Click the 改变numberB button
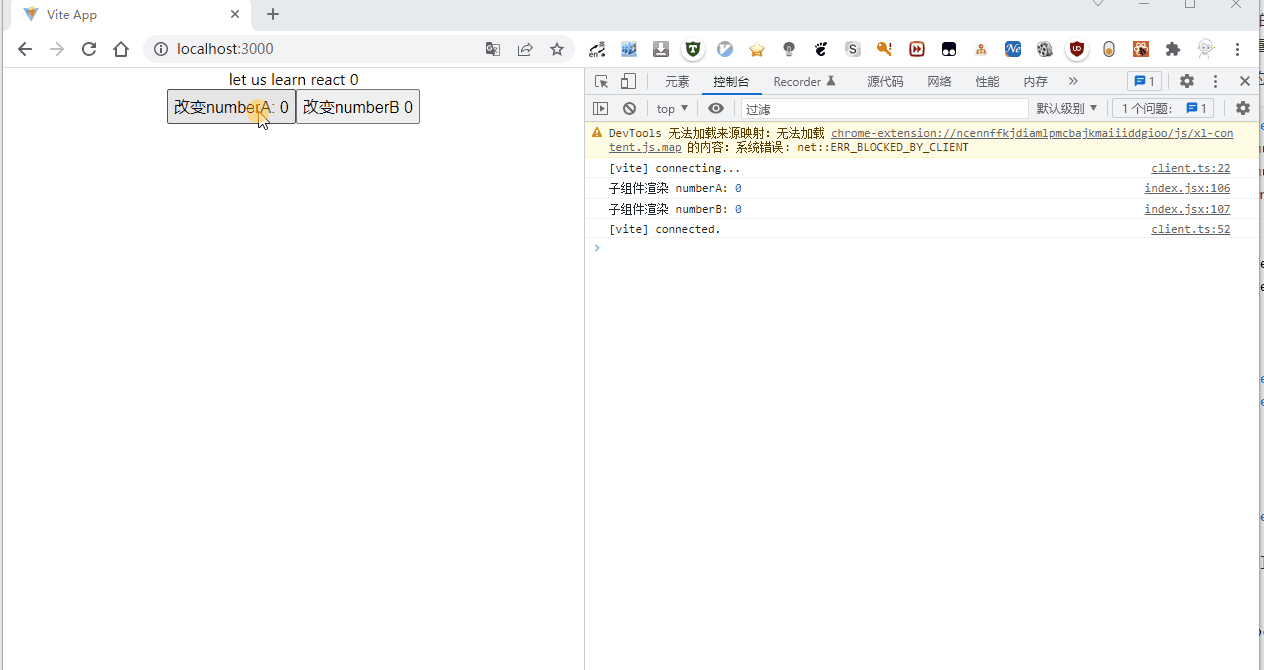This screenshot has width=1264, height=670. [x=358, y=107]
